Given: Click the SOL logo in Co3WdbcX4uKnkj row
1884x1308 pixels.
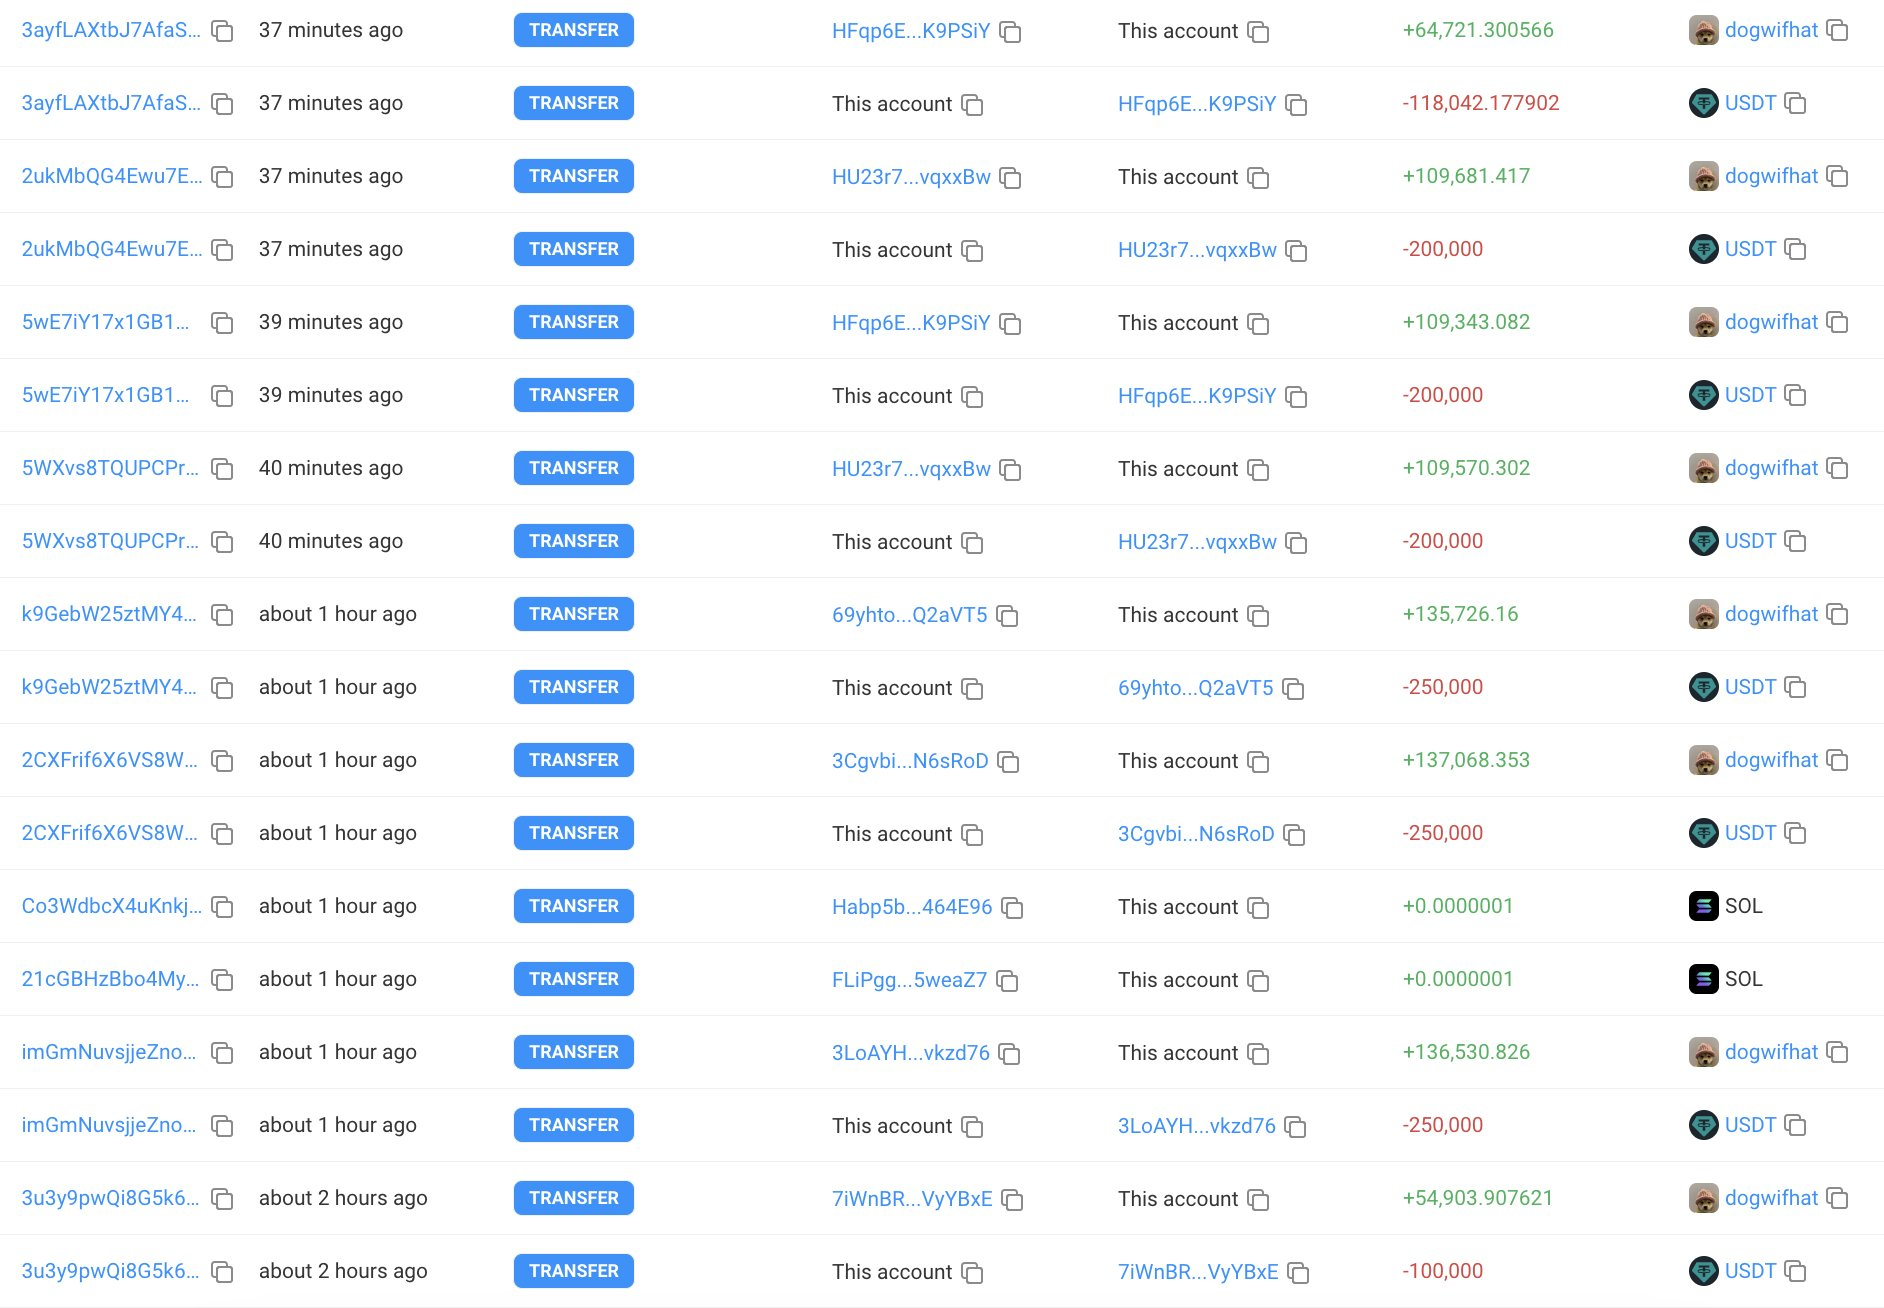Looking at the screenshot, I should (x=1704, y=907).
